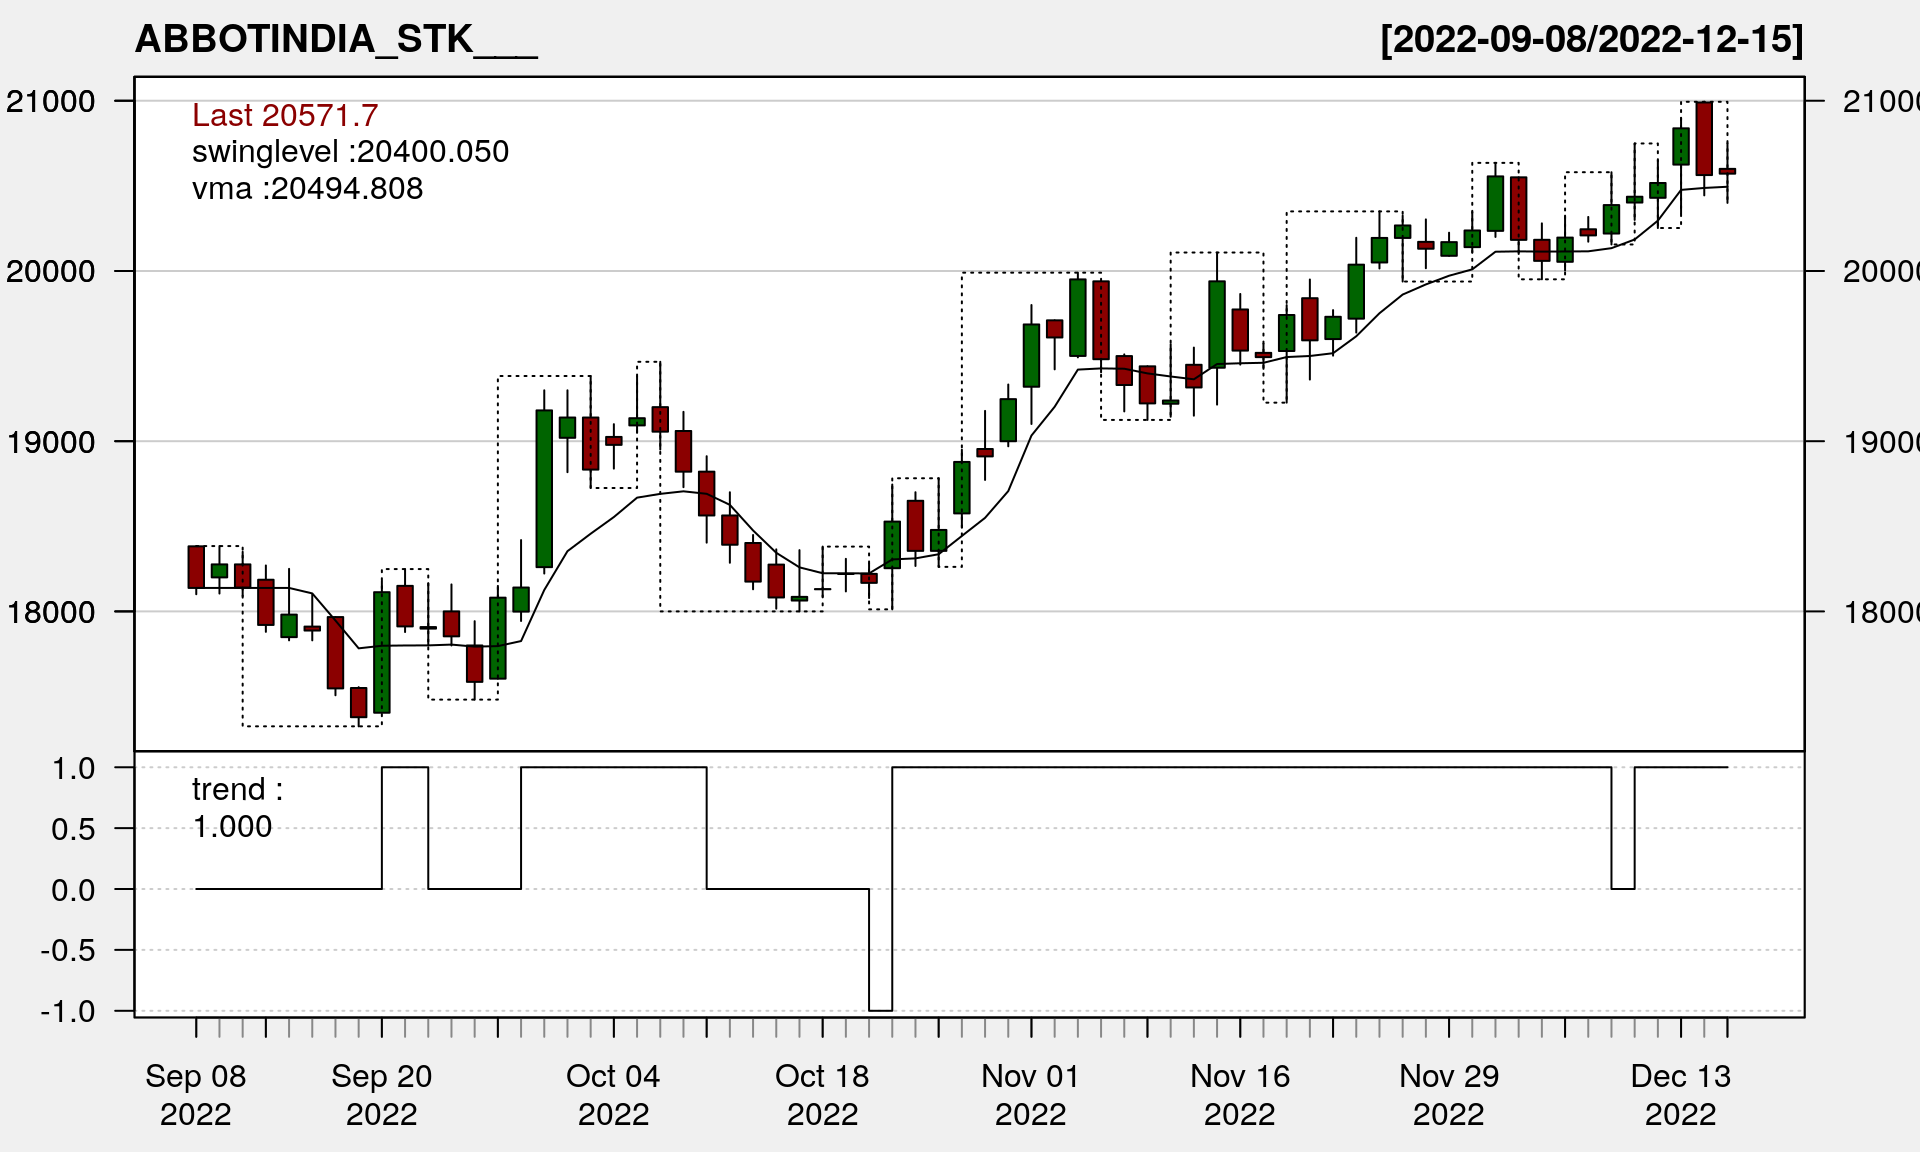Click the swinglevel 20400.050 text
1920x1152 pixels.
350,152
